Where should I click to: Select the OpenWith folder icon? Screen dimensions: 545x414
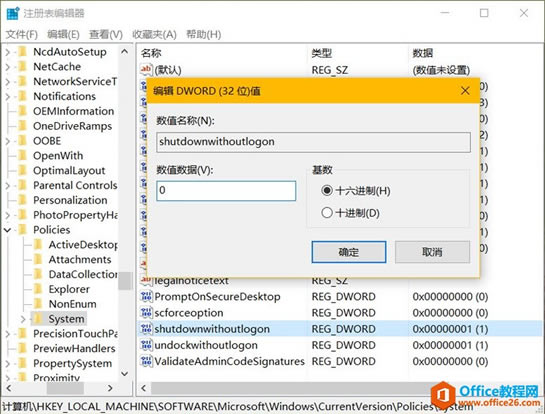tap(23, 155)
